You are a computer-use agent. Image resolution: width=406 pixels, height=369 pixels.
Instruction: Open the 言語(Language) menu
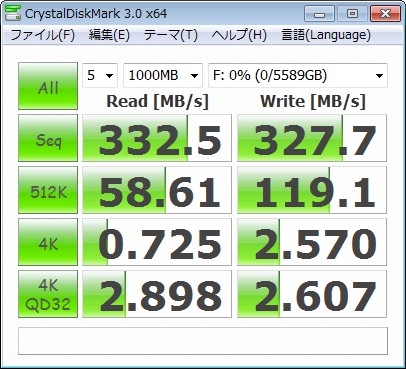326,35
